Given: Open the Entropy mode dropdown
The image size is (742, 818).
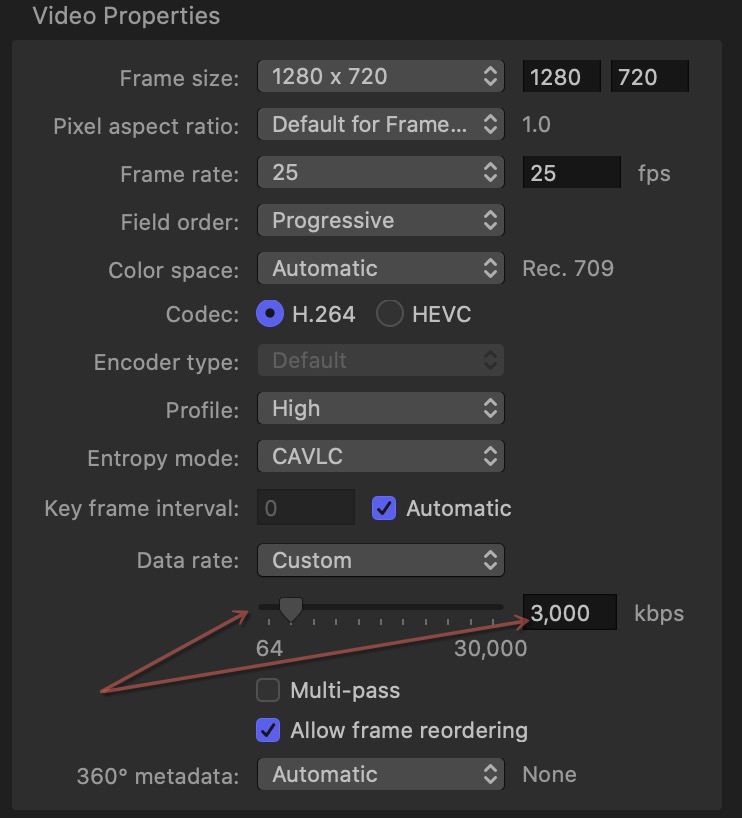Looking at the screenshot, I should click(380, 458).
